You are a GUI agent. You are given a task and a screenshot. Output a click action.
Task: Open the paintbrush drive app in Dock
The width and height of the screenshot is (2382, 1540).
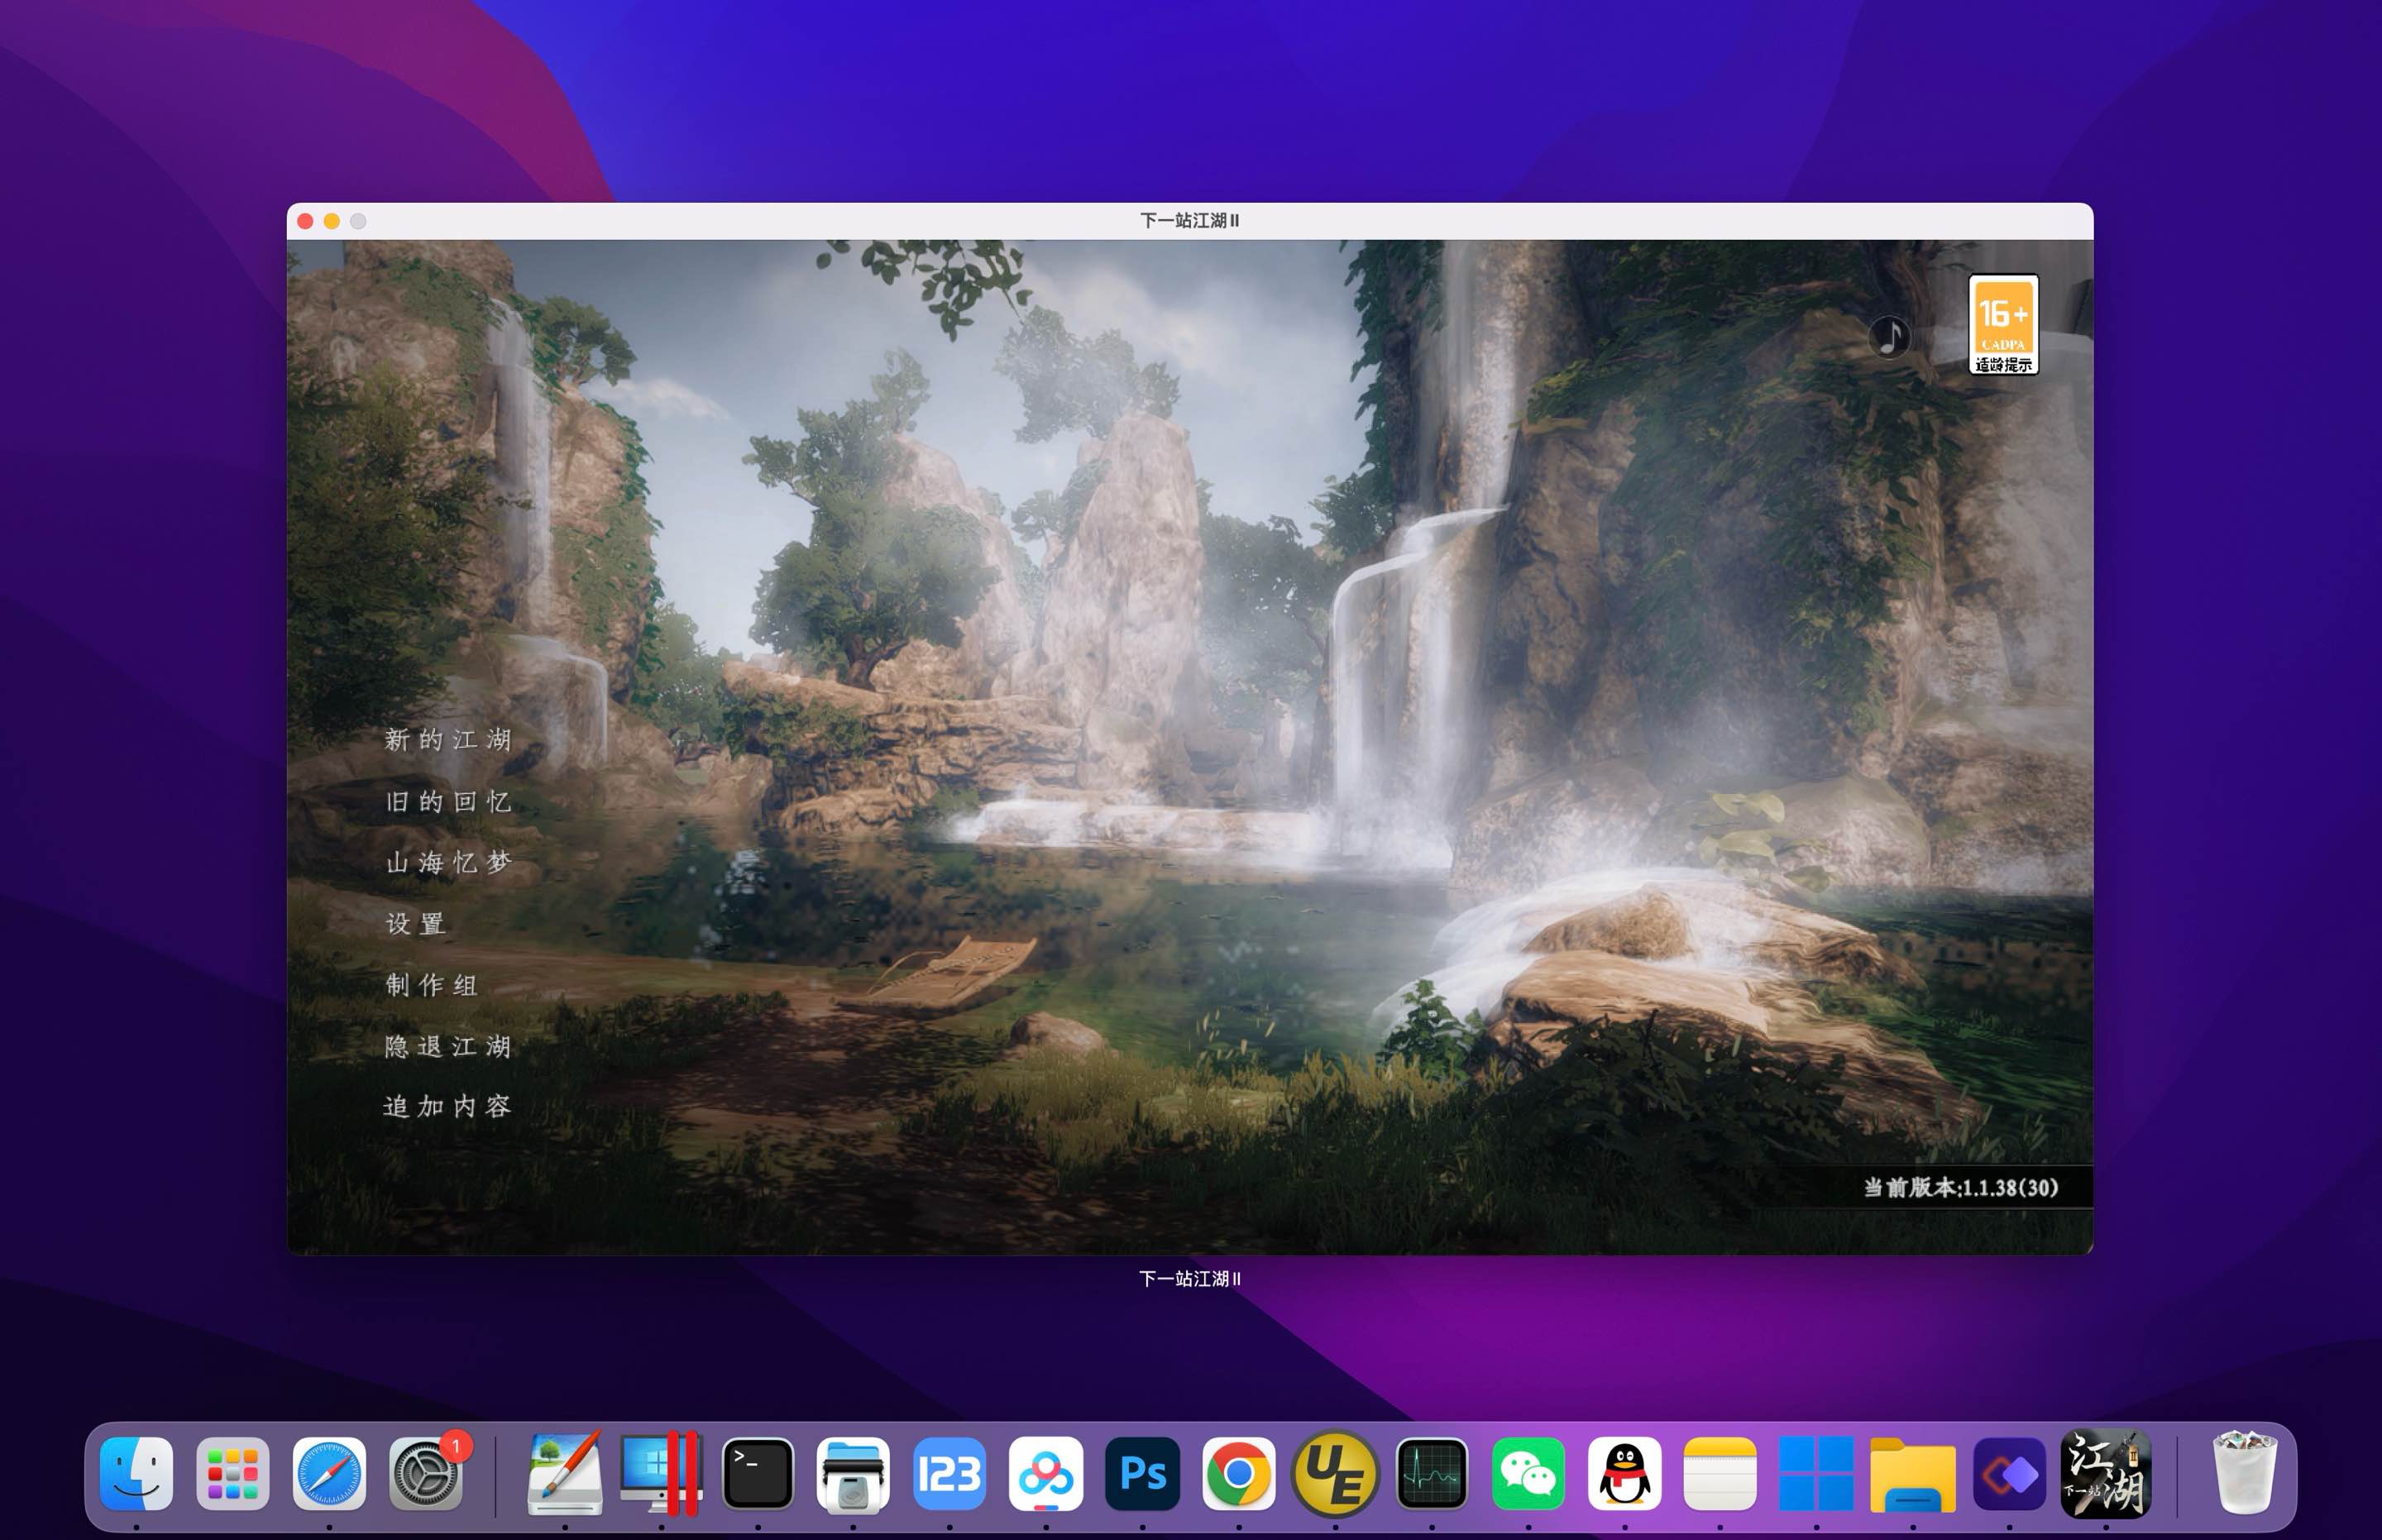point(565,1474)
